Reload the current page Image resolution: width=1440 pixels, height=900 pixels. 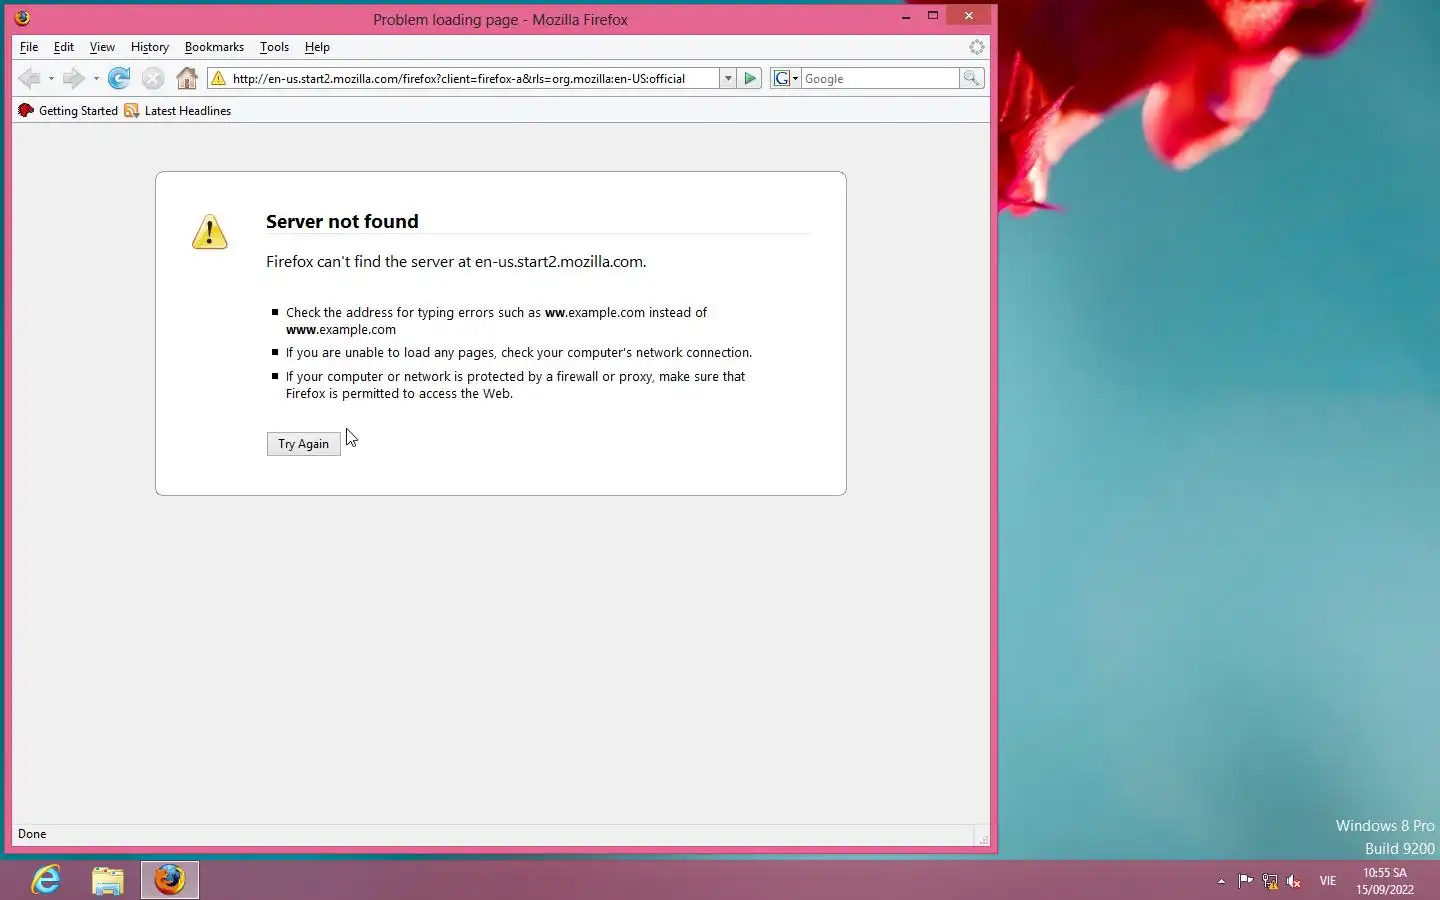(x=119, y=78)
